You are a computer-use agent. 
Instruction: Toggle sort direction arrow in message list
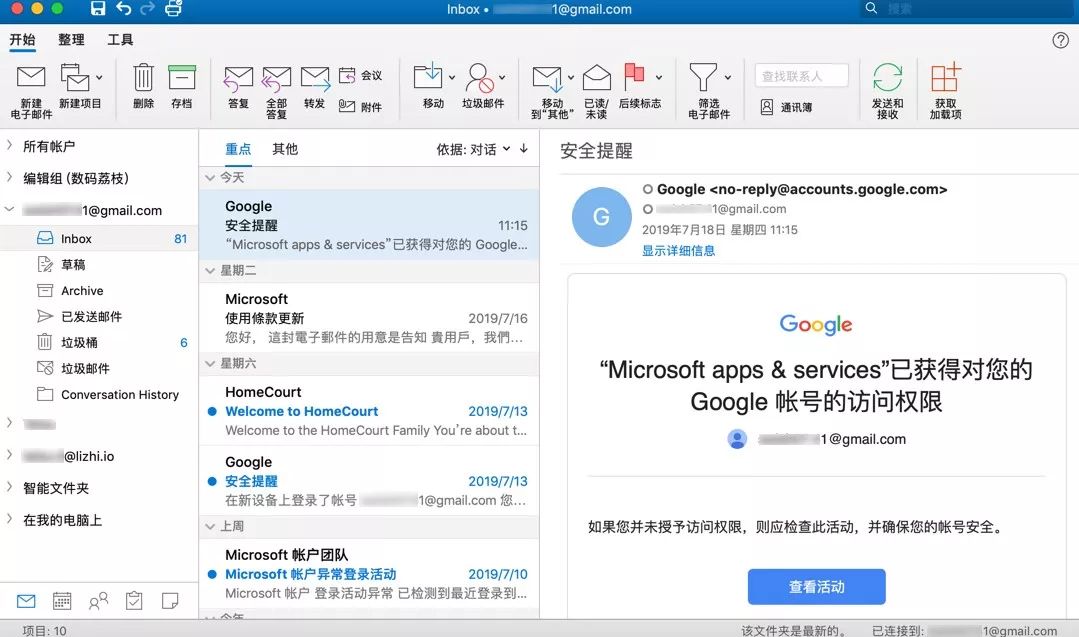coord(524,149)
